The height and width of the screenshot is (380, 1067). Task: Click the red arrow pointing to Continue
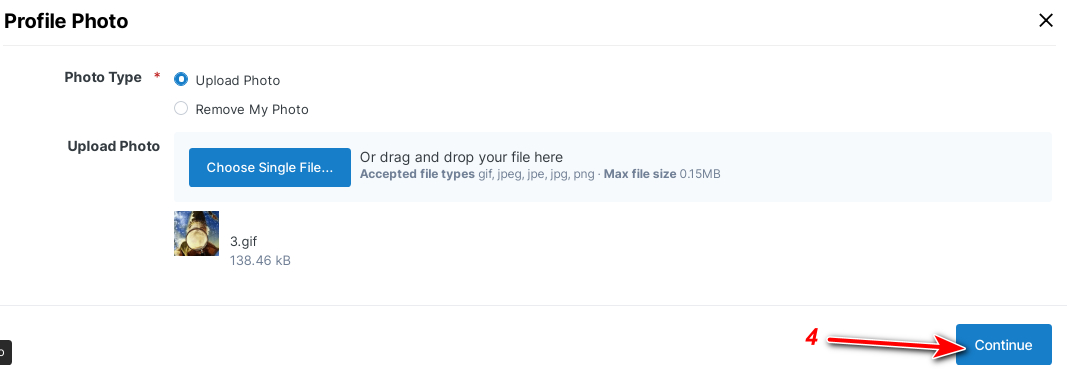coord(898,346)
